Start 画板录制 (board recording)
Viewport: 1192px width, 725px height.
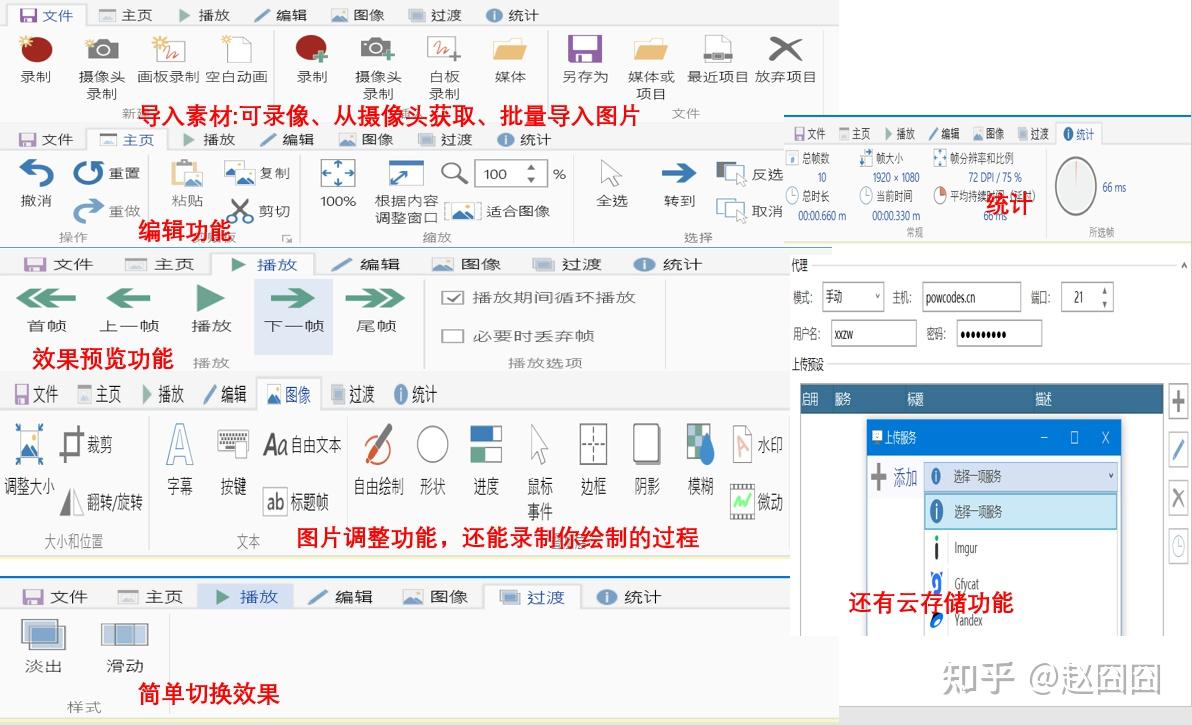[x=168, y=59]
